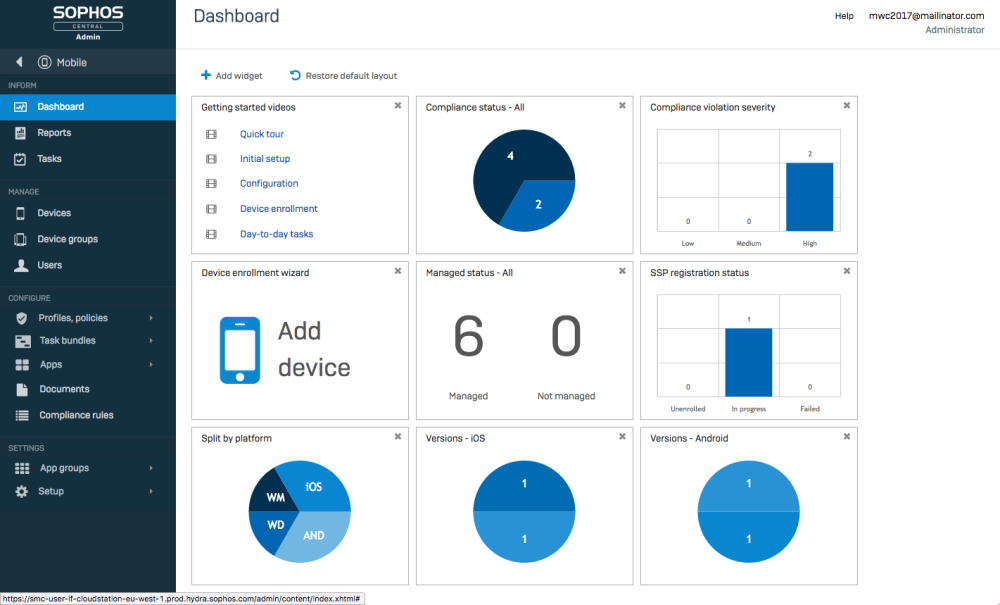Click the Compliance rules list icon
1000x605 pixels.
click(x=21, y=415)
